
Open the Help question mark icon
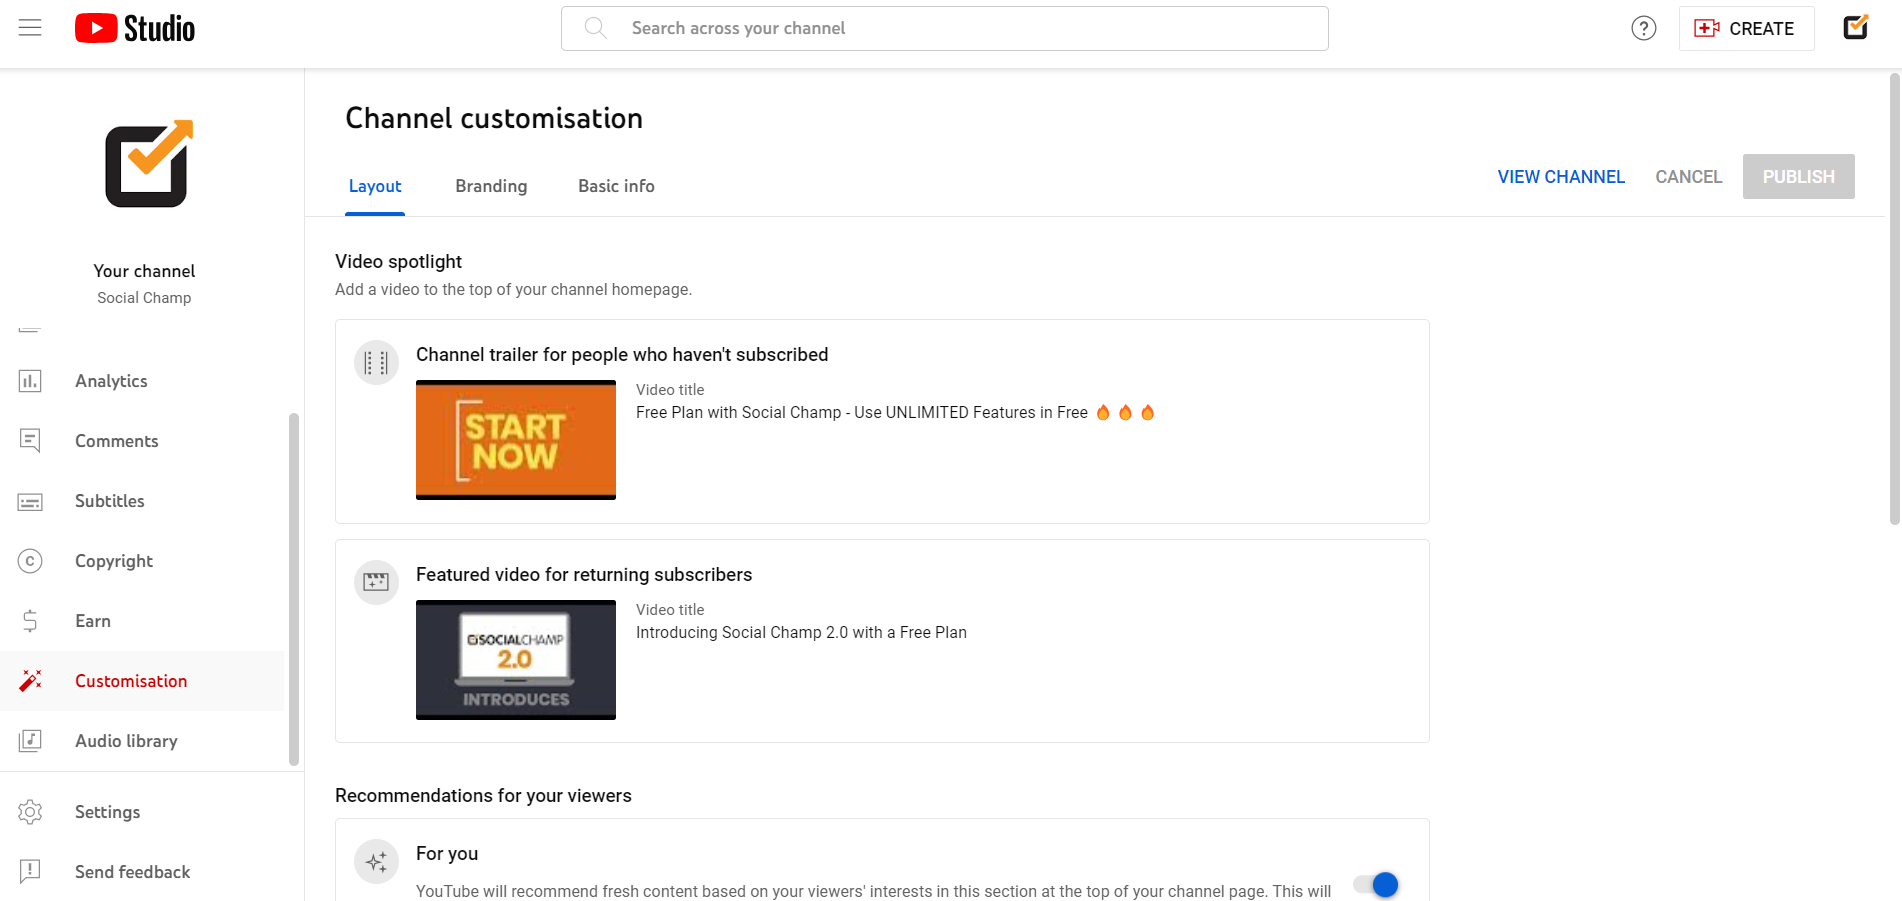[x=1643, y=28]
